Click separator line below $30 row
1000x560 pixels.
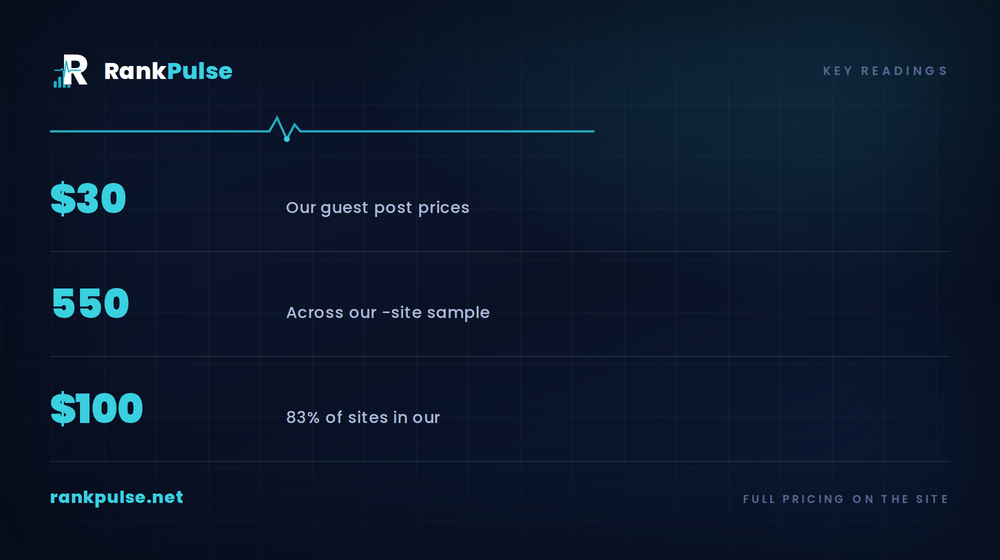click(500, 251)
